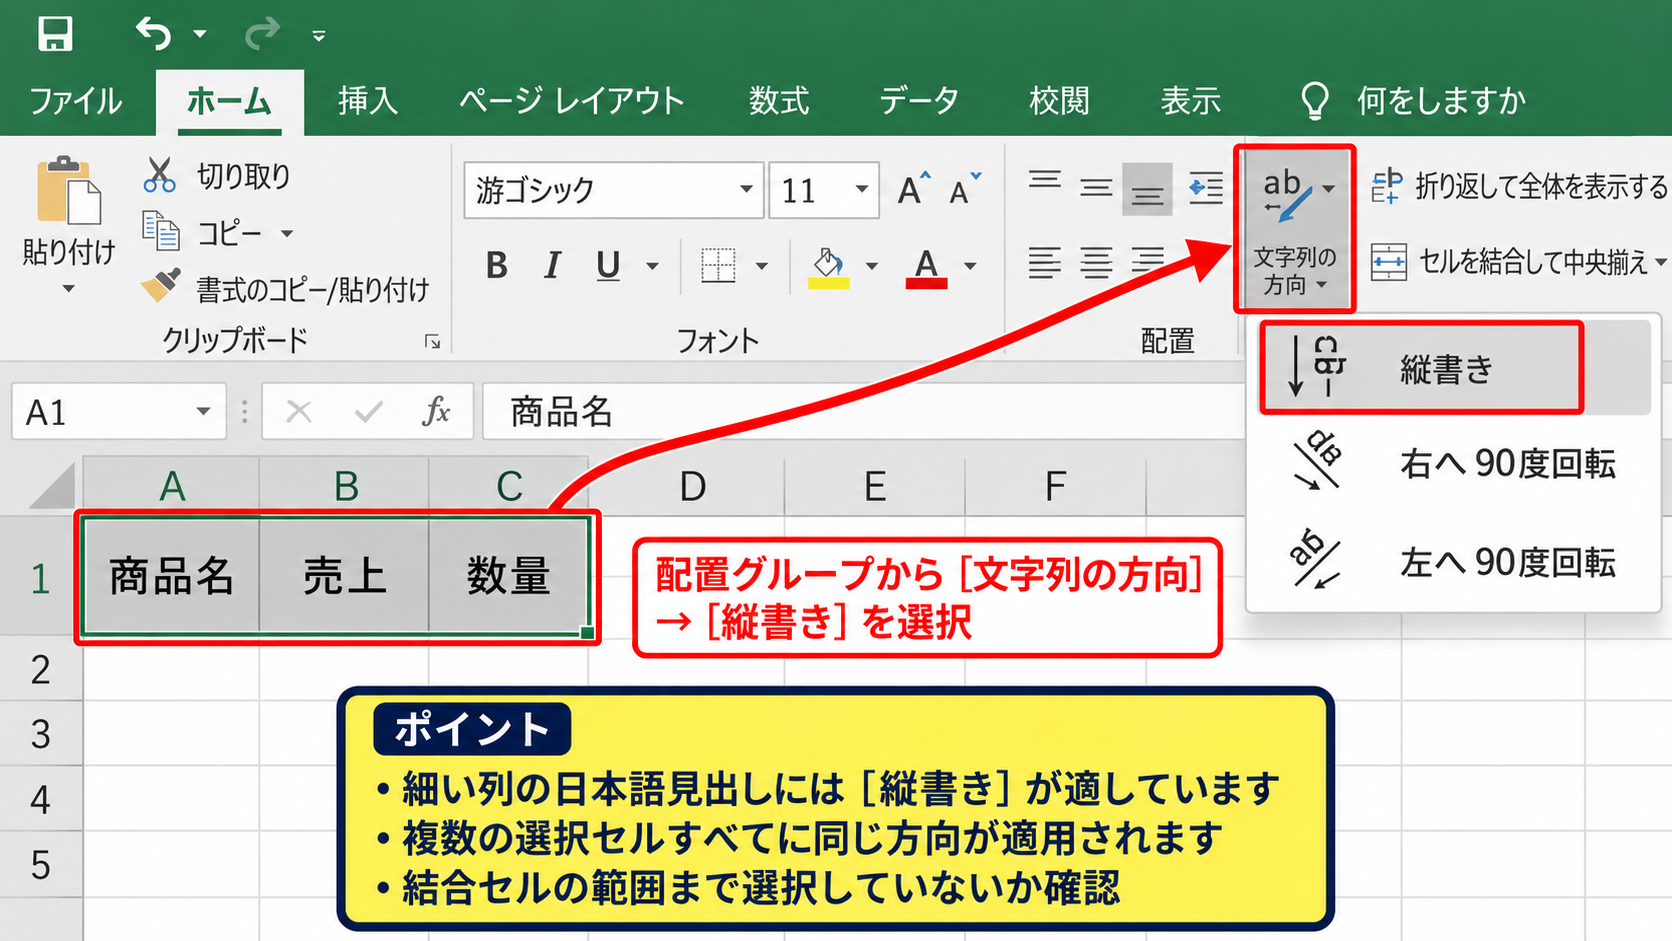Click セルを結合して中央揃え button
The image size is (1672, 941).
pyautogui.click(x=1517, y=262)
